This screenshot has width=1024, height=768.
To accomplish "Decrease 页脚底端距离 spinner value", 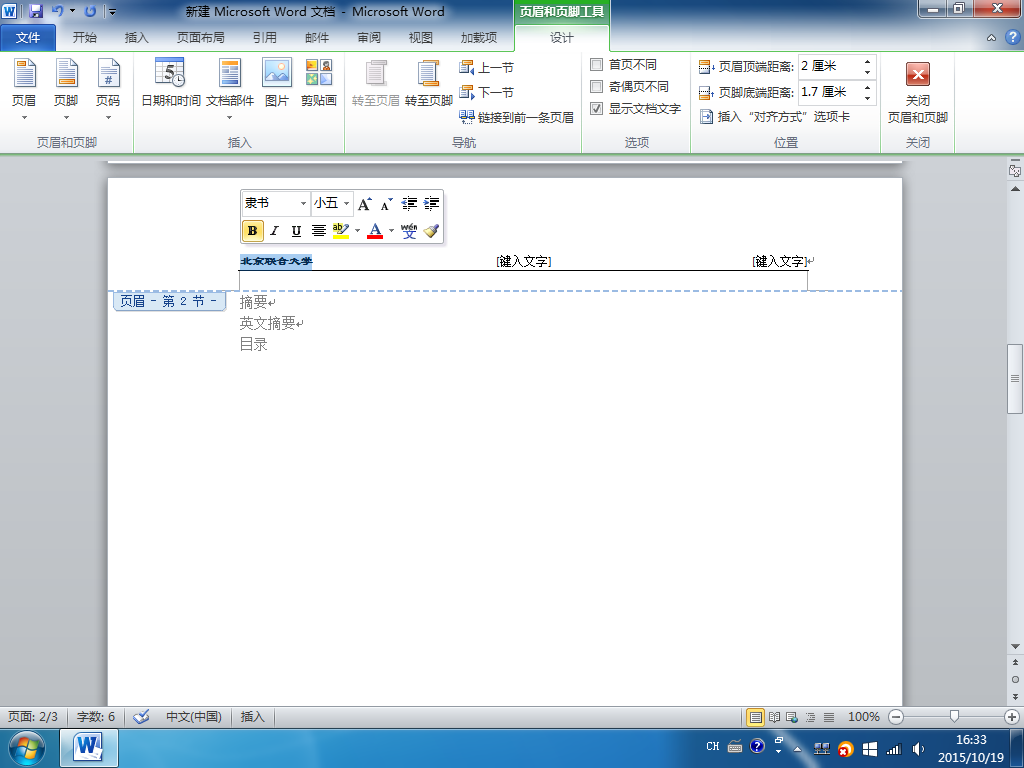I will (x=867, y=98).
